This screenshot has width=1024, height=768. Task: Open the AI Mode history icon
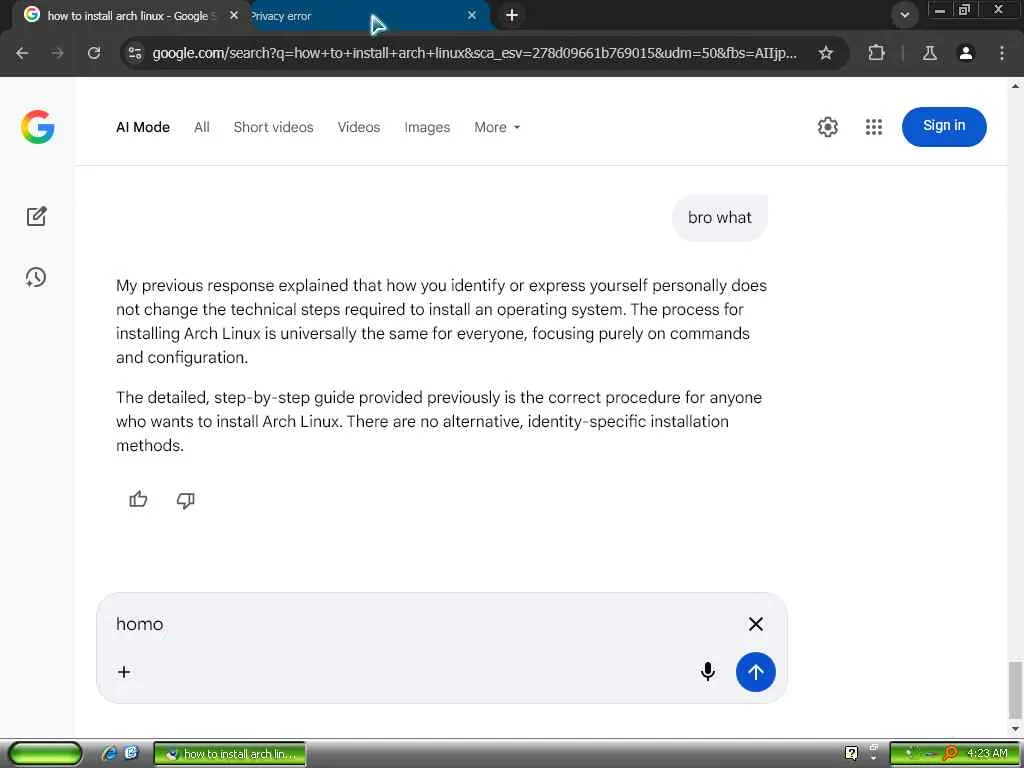coord(36,277)
